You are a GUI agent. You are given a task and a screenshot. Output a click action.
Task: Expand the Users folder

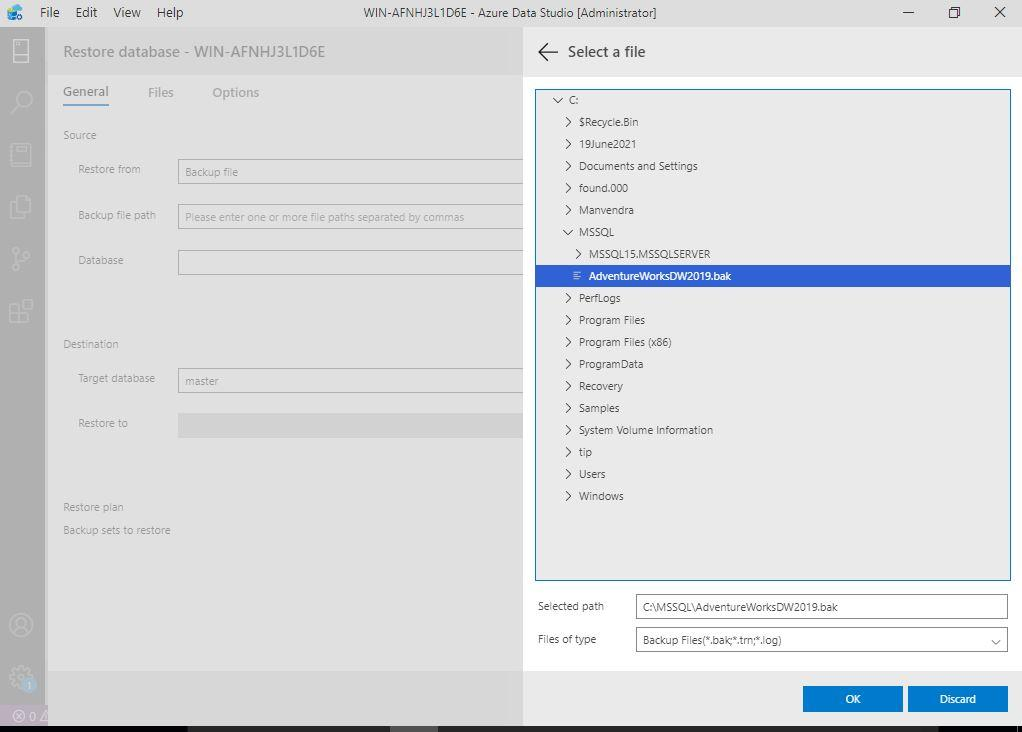tap(568, 474)
